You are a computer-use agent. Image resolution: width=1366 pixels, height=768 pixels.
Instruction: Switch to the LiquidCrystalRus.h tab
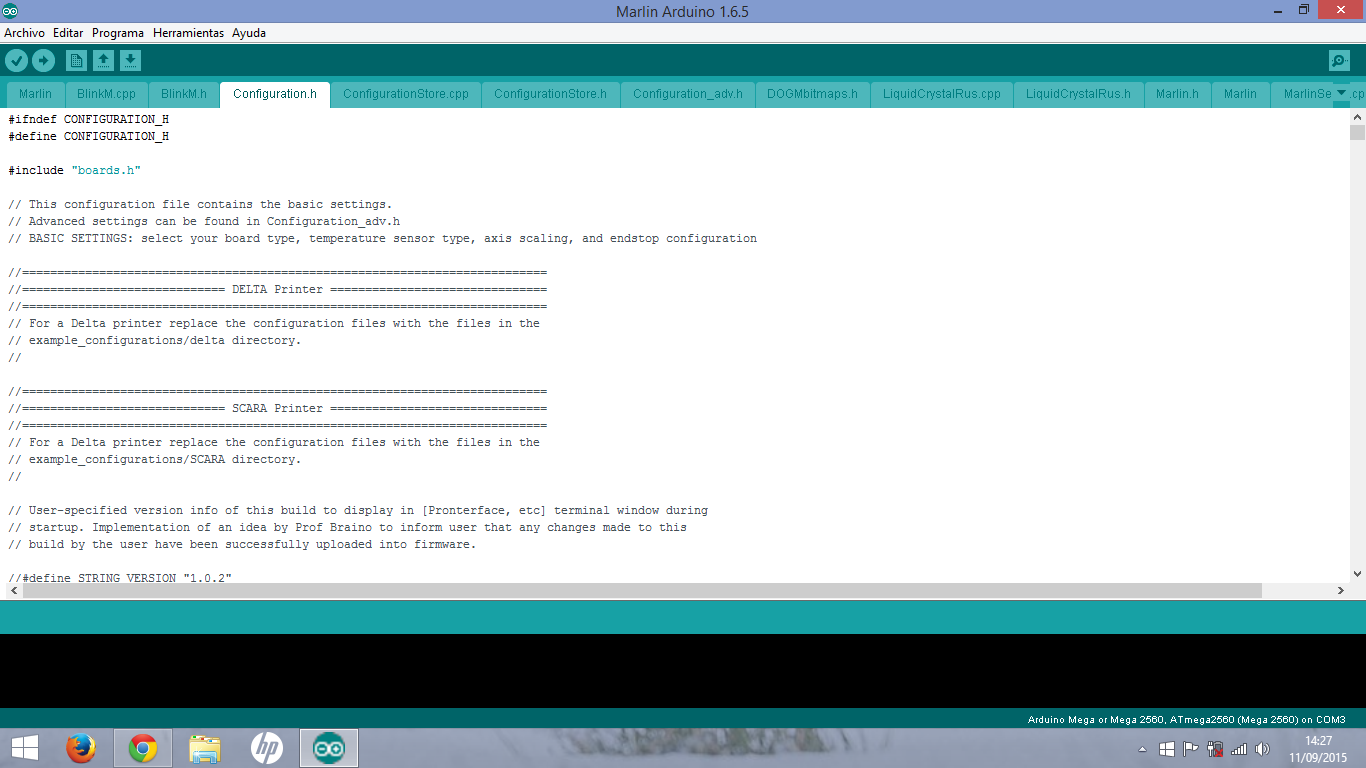[1078, 94]
